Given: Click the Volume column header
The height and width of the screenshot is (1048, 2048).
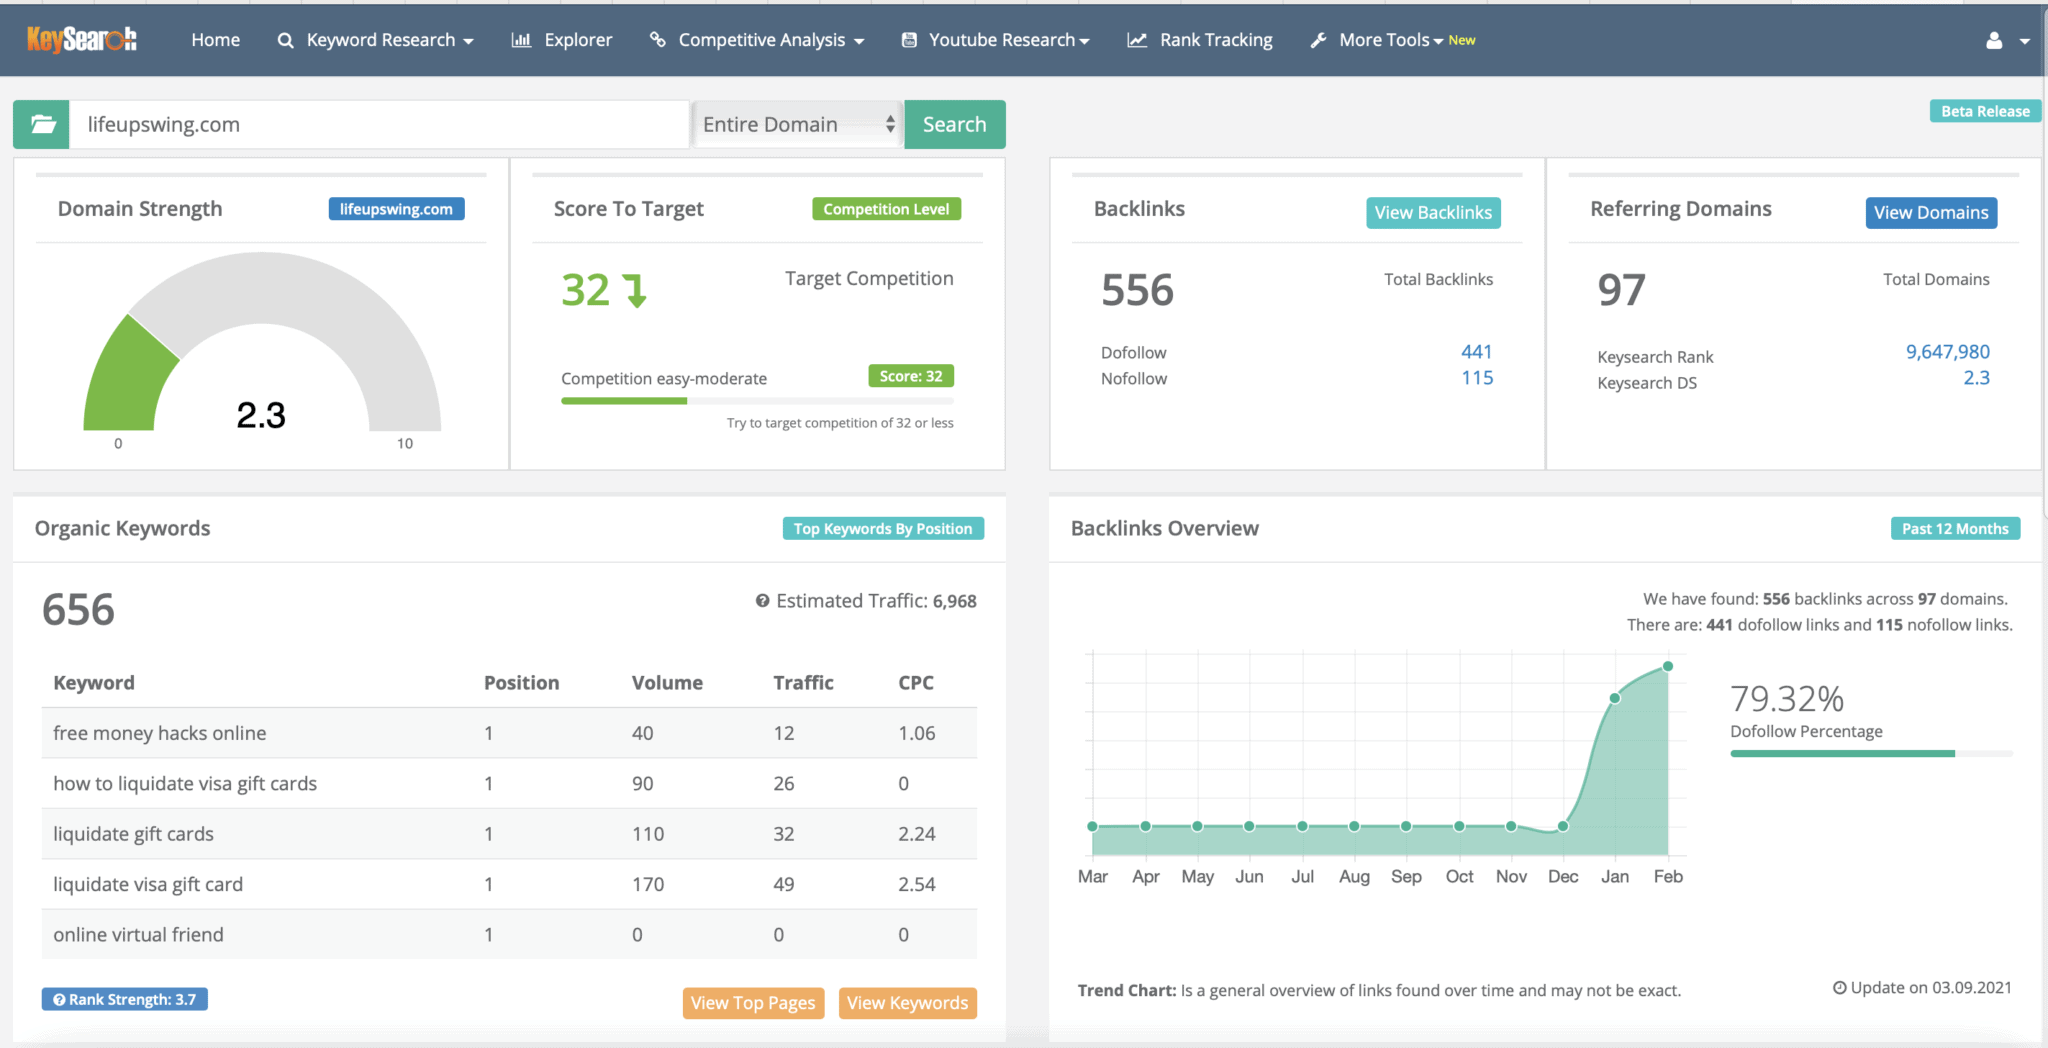Looking at the screenshot, I should point(667,682).
